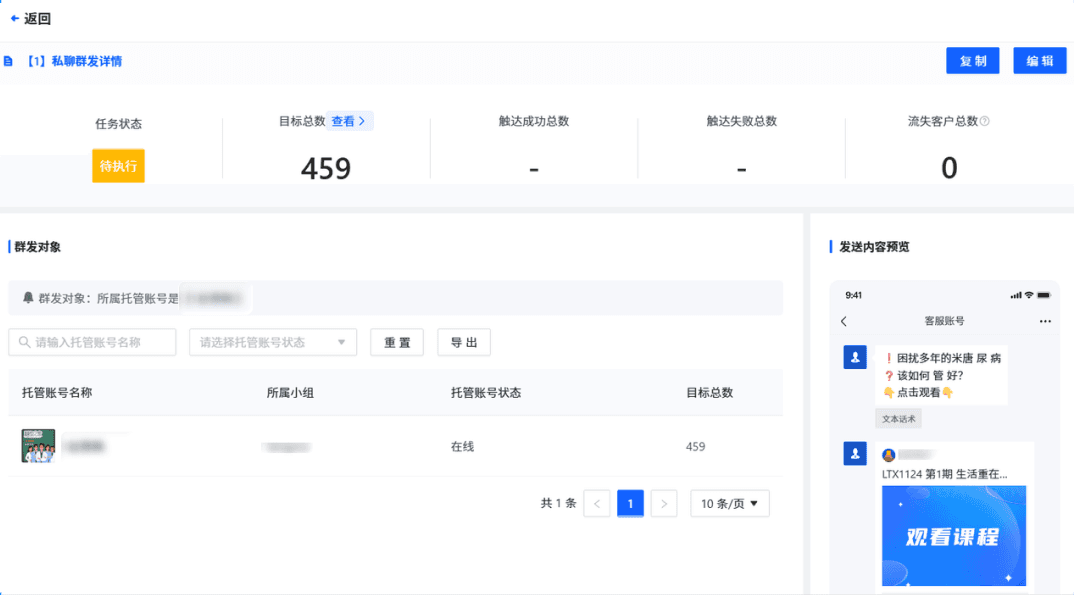Open 查看 link next to 目标总数

point(349,121)
